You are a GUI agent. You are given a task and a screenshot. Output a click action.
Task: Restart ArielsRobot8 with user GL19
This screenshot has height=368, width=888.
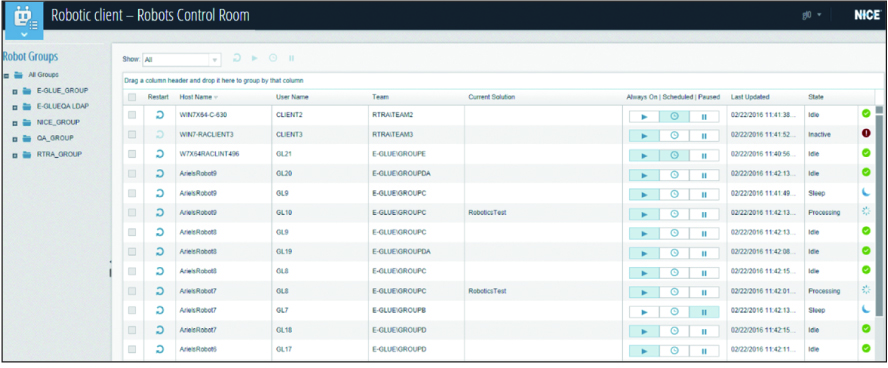tap(160, 251)
